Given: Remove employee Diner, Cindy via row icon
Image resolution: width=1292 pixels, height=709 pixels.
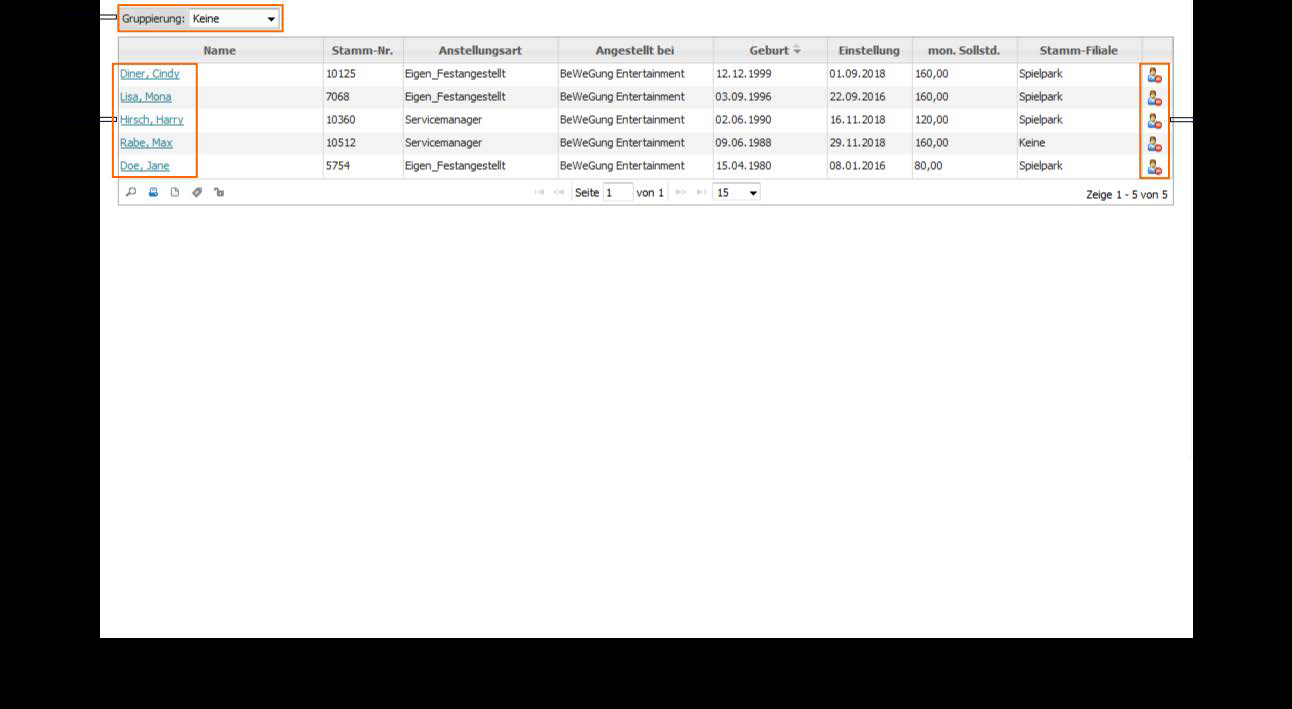Looking at the screenshot, I should [x=1154, y=75].
